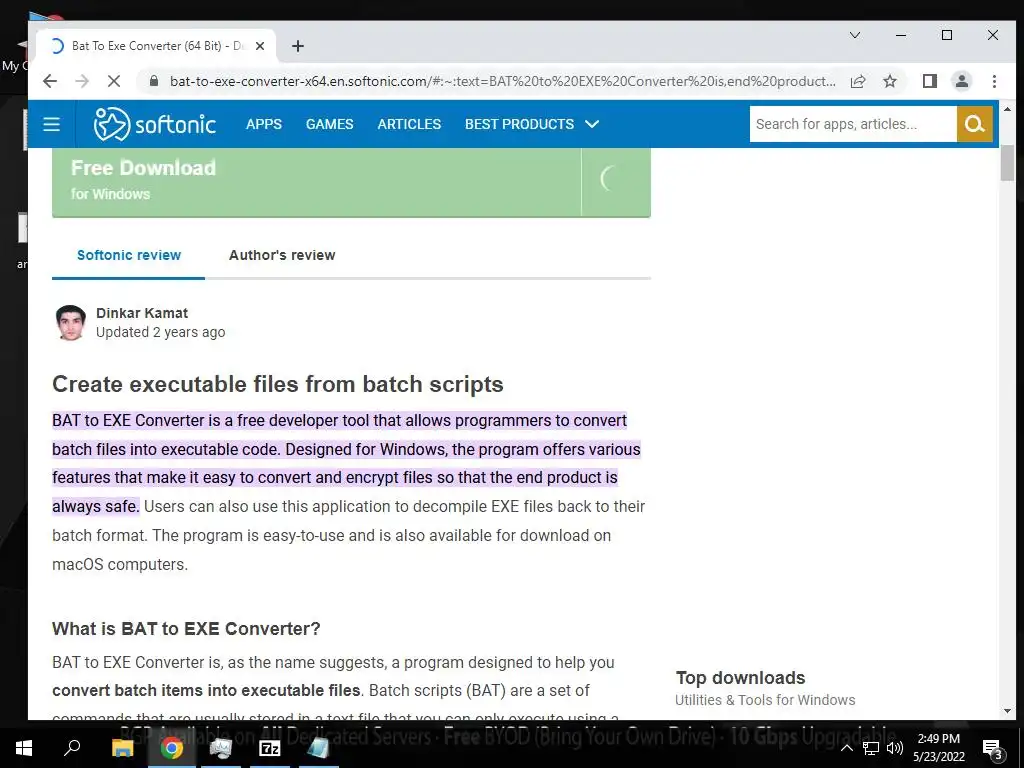The width and height of the screenshot is (1024, 768).
Task: Click 'Create executable files from batch scripts' heading
Action: [x=278, y=384]
